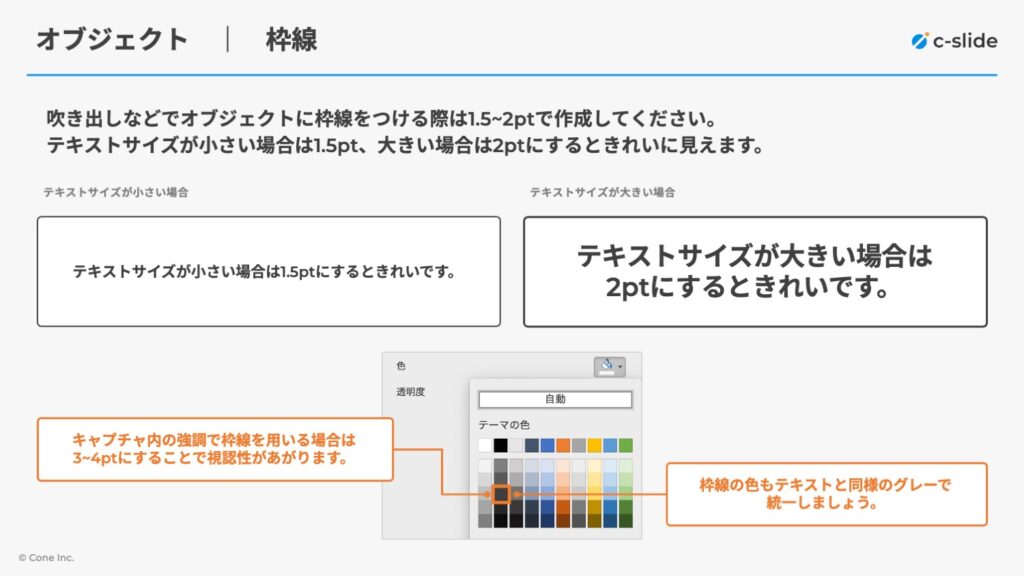This screenshot has width=1024, height=576.
Task: Click the paint bucket fill color icon
Action: (607, 366)
